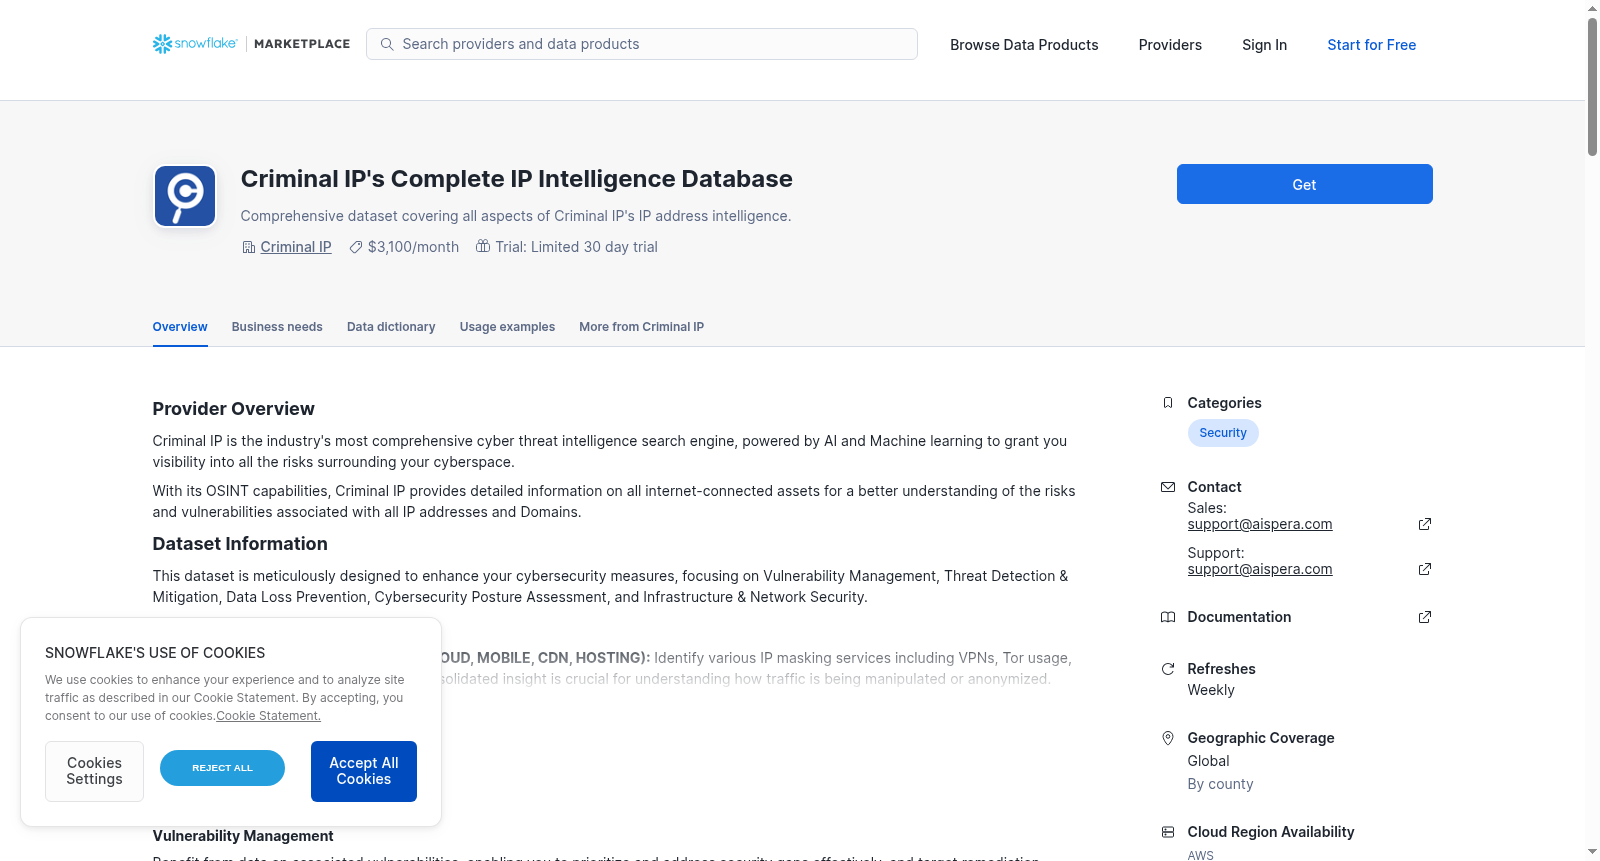This screenshot has width=1600, height=861.
Task: Open the Data dictionary tab
Action: coord(391,327)
